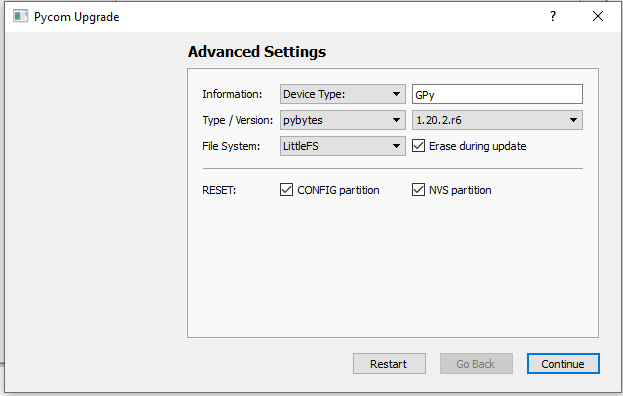Open the 1.20.2.r6 version dropdown
Screen dimensions: 623x396
[x=497, y=120]
